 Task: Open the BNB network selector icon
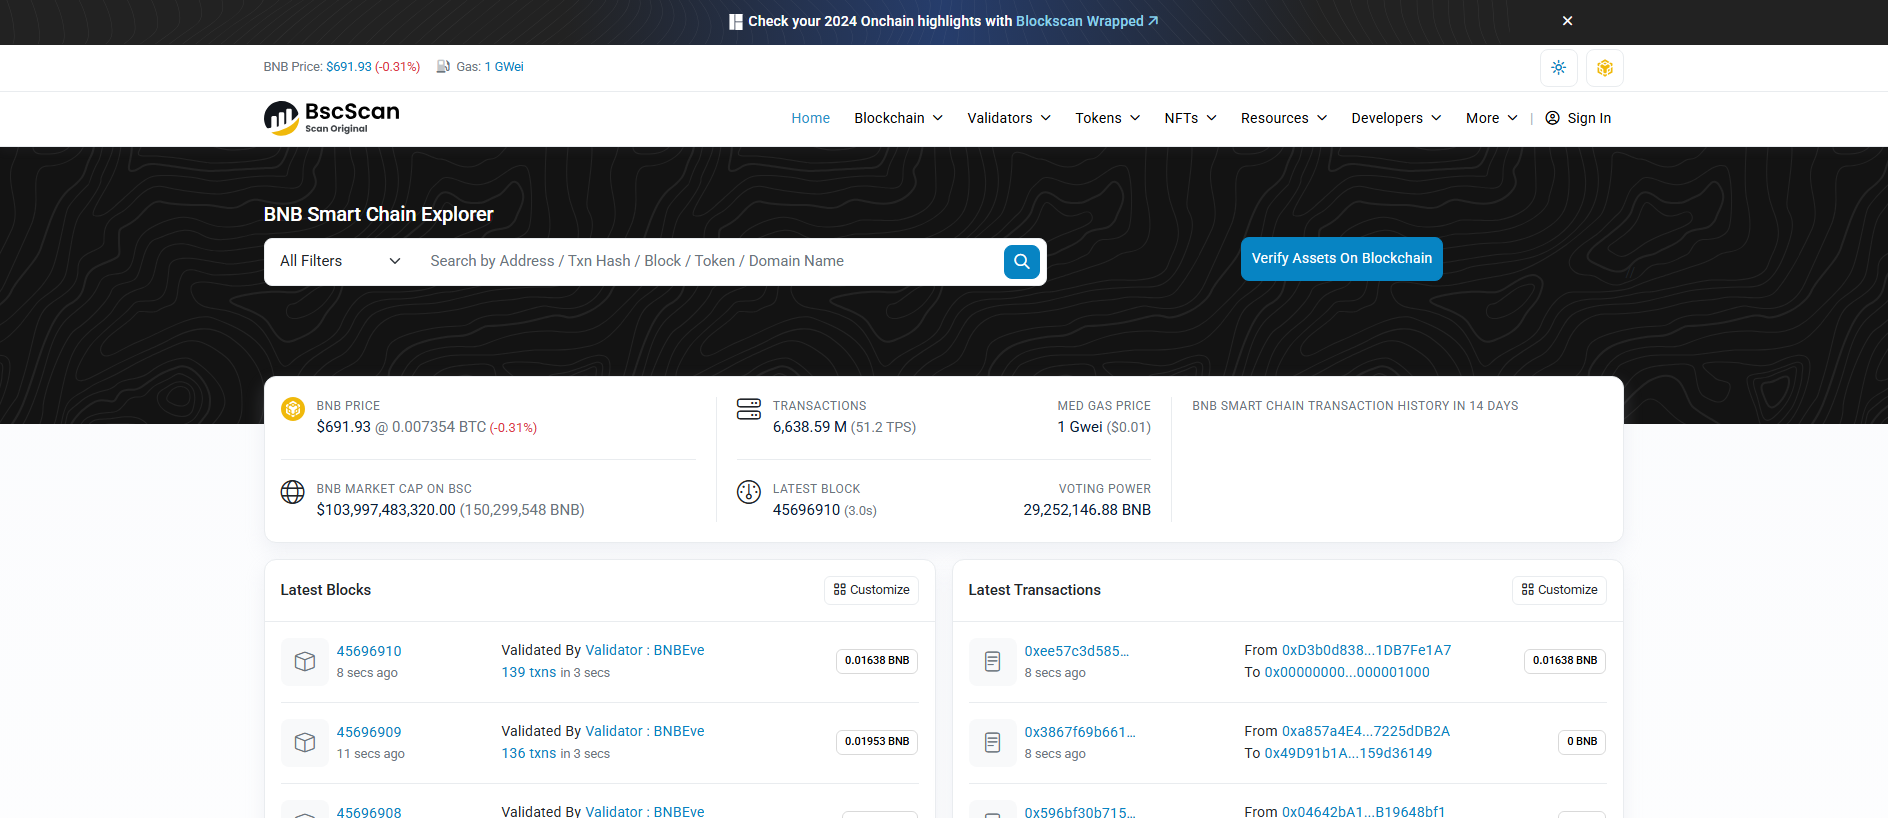coord(1605,68)
